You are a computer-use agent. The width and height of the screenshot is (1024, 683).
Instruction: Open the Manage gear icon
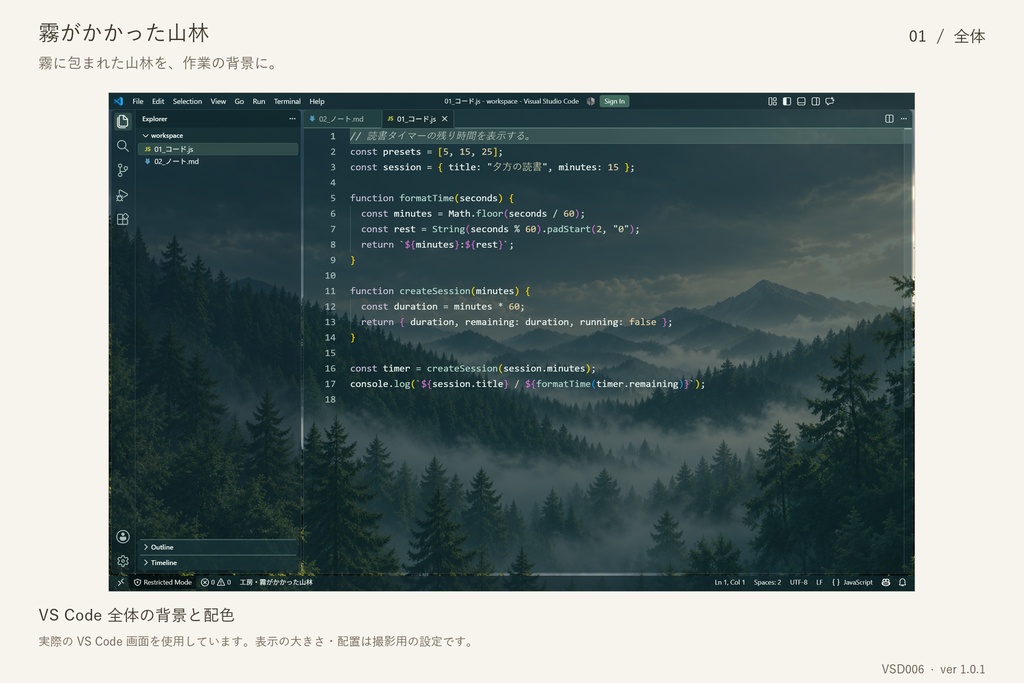point(122,561)
